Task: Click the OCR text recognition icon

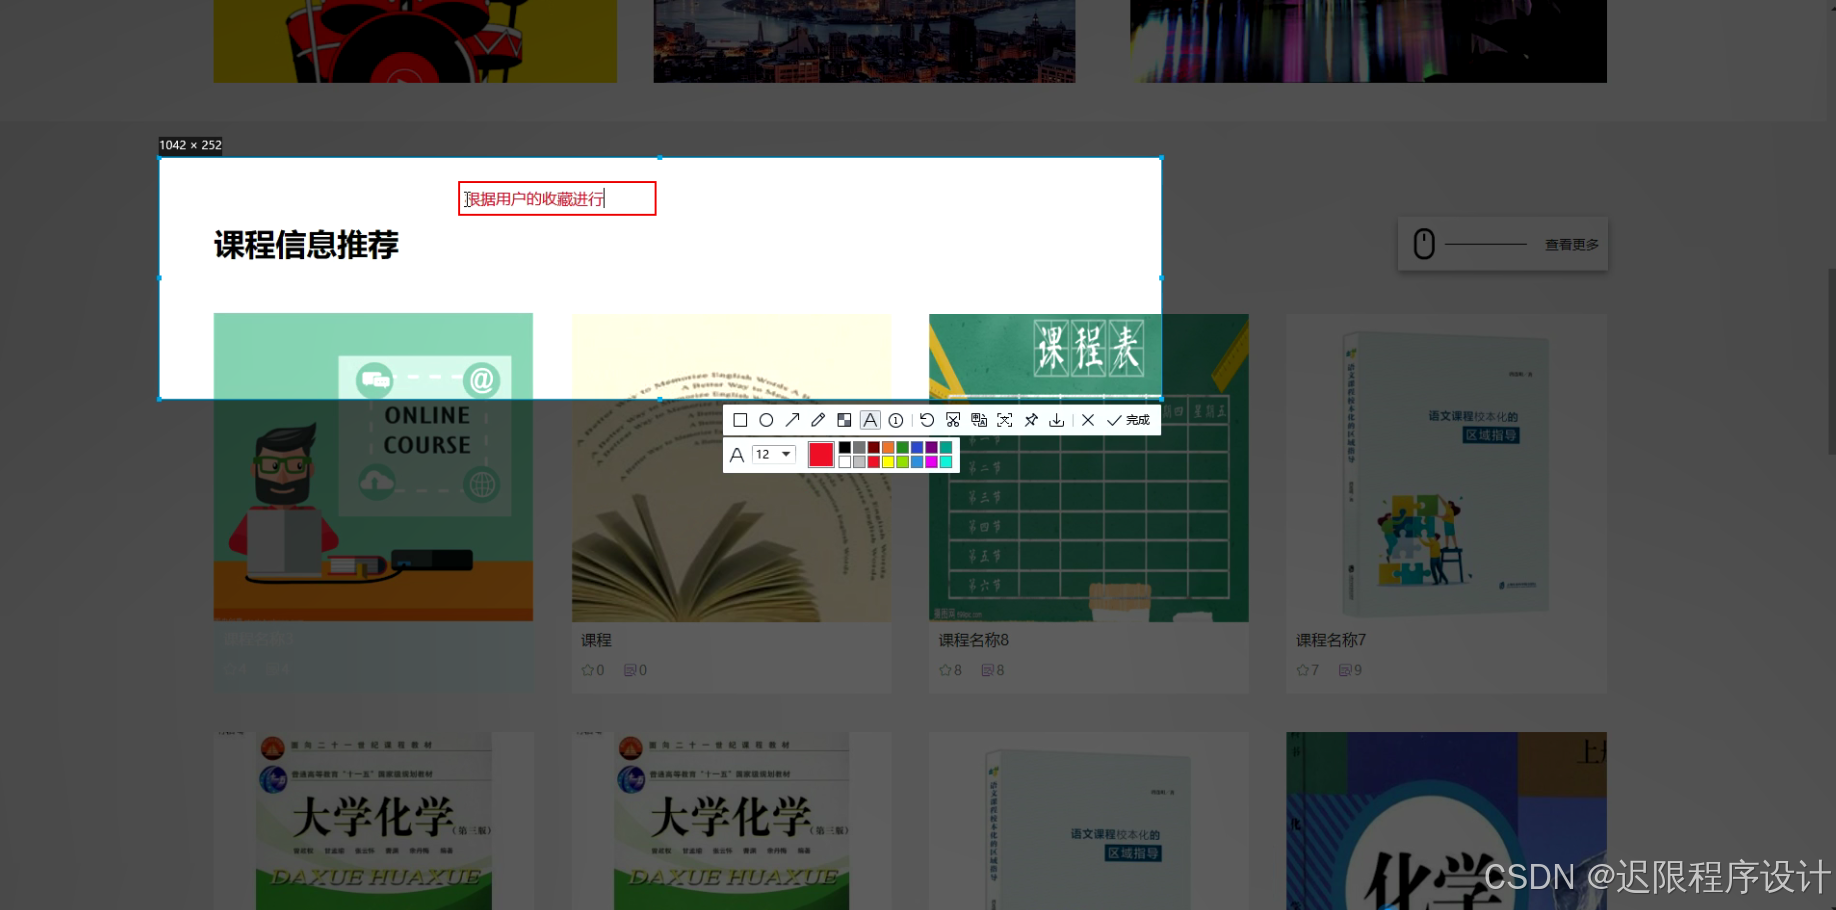Action: 1005,420
